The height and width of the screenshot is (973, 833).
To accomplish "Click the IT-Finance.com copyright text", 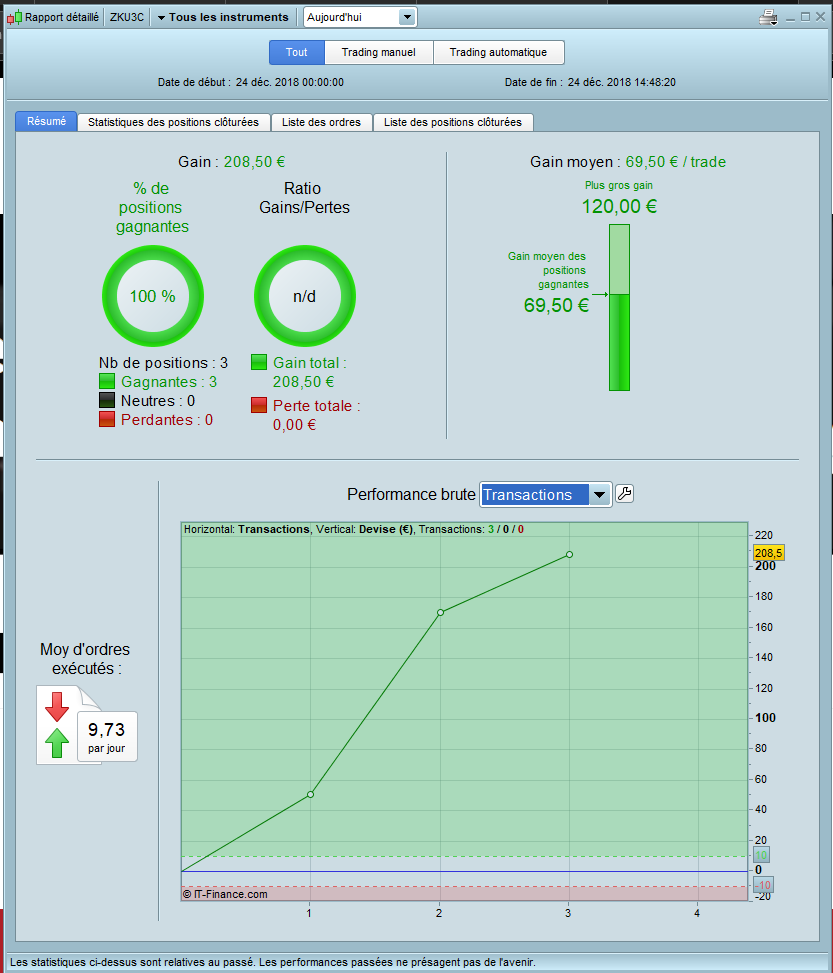I will click(225, 894).
